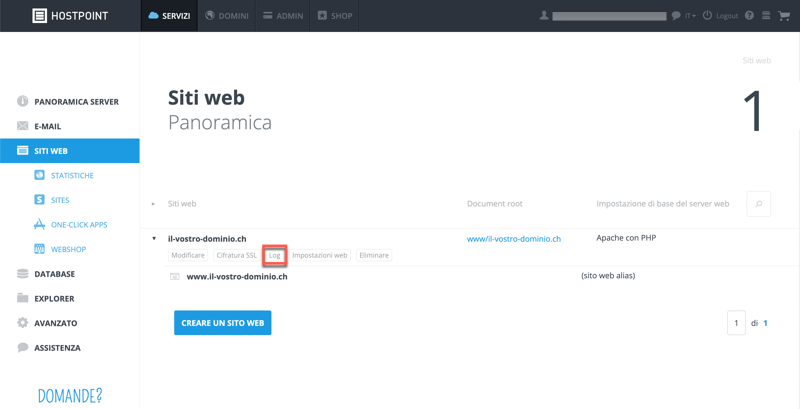Expand the Siti web column header arrow

click(153, 204)
